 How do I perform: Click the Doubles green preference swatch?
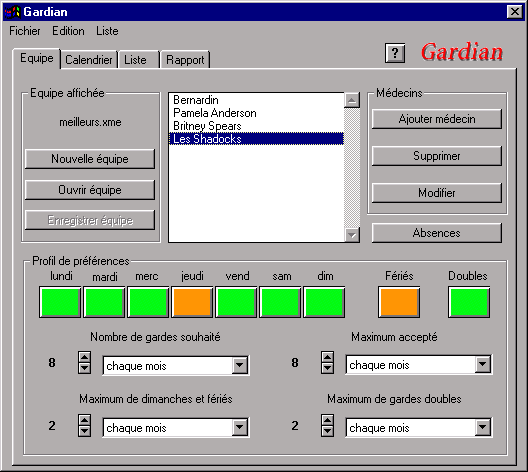click(x=469, y=302)
